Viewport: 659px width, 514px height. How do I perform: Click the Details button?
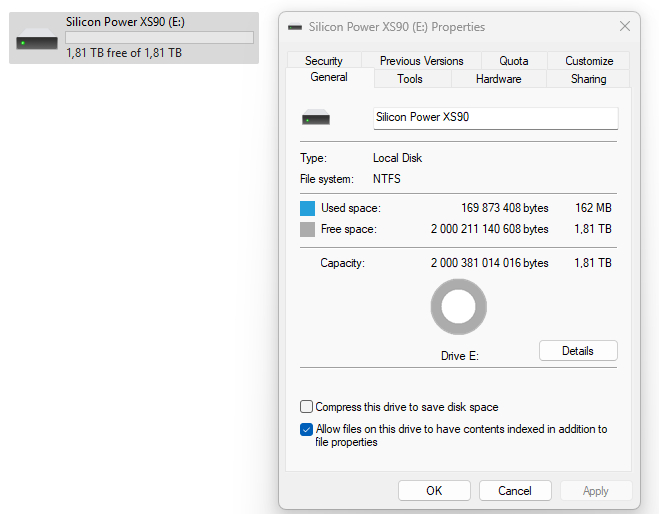pos(577,351)
